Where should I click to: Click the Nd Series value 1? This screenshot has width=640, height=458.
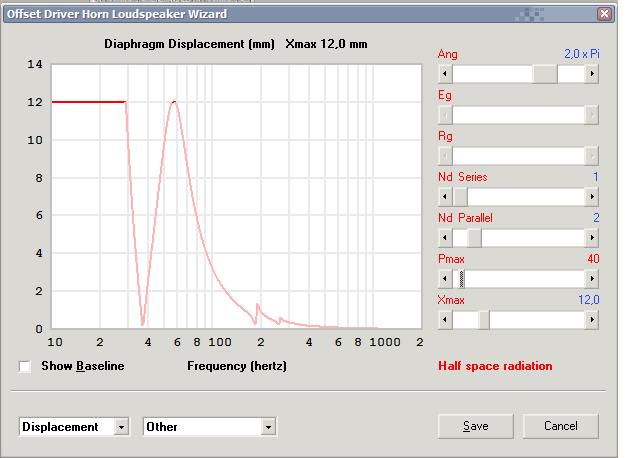click(596, 177)
